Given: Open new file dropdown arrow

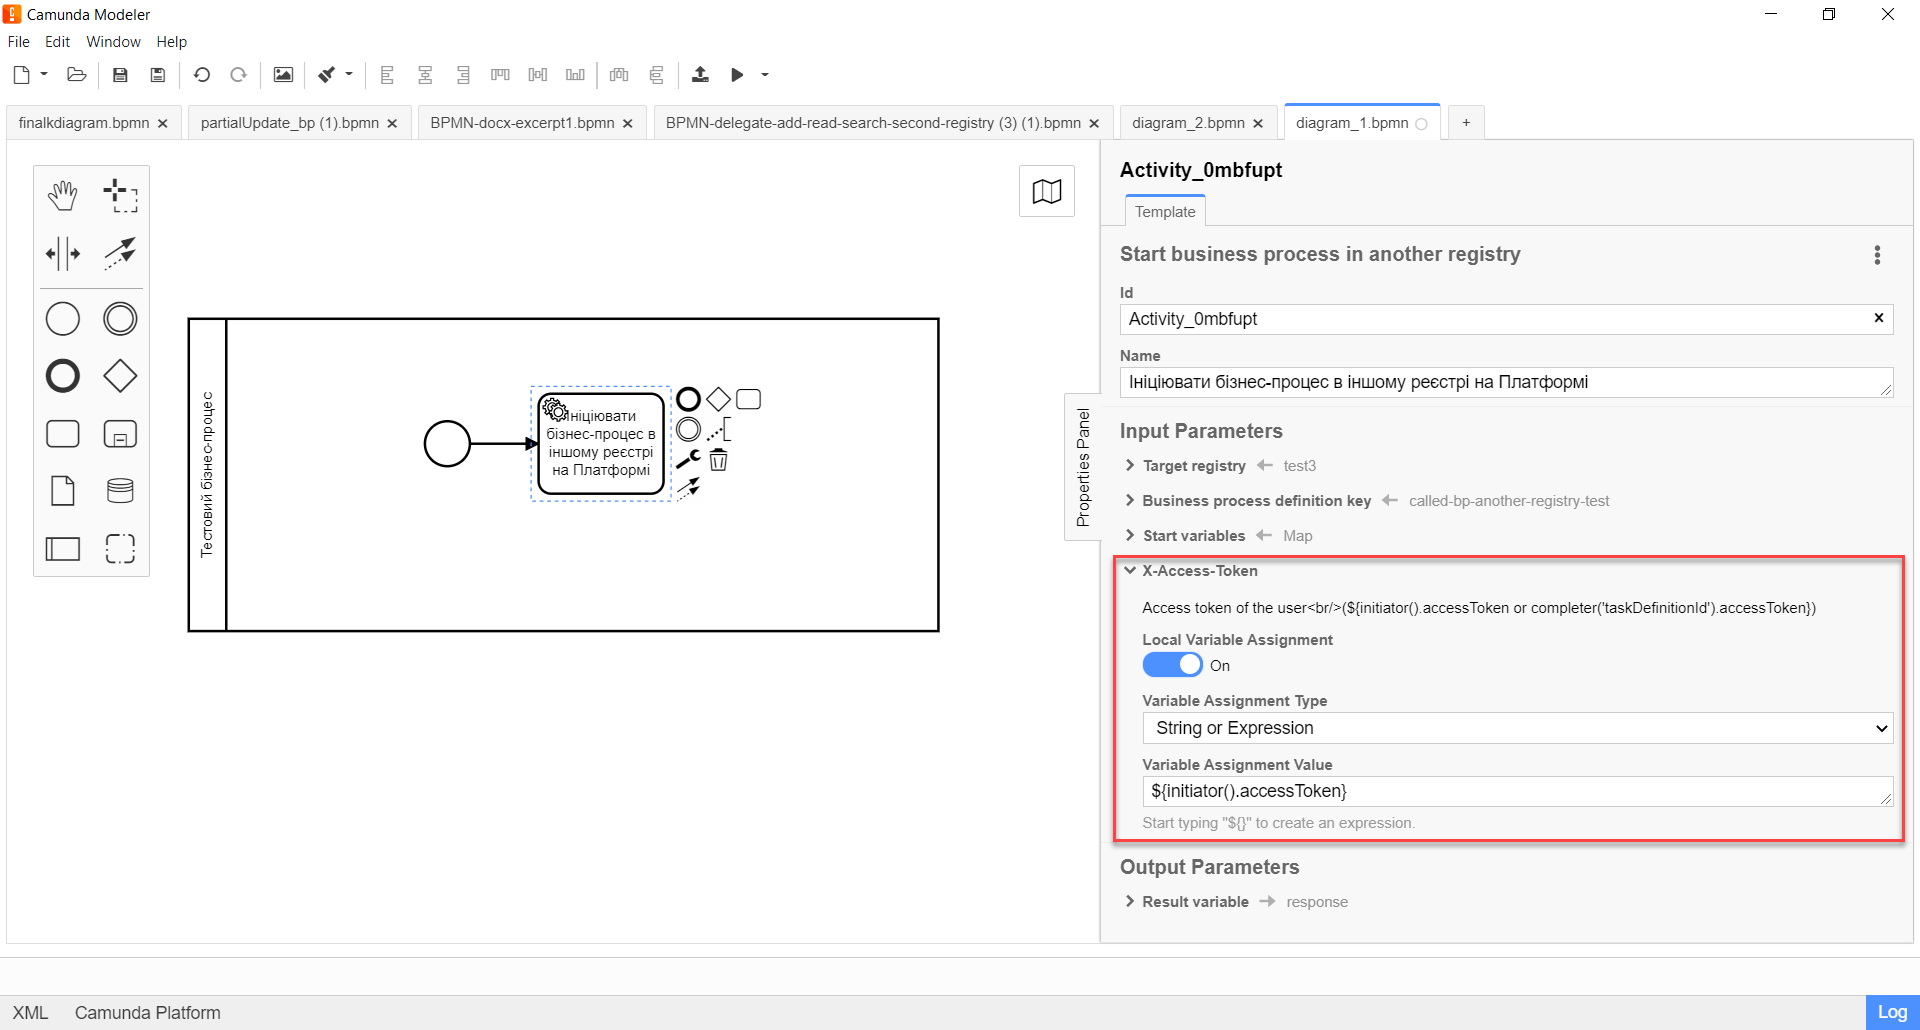Looking at the screenshot, I should [44, 75].
